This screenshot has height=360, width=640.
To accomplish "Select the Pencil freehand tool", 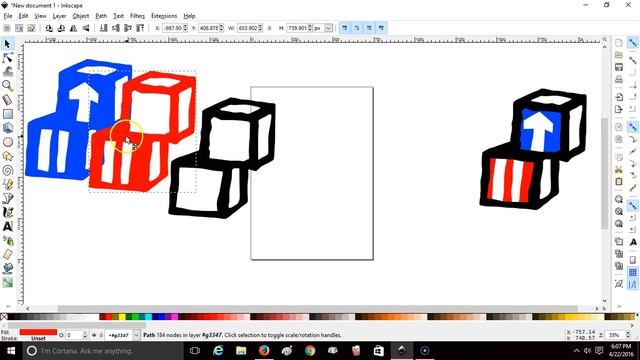I will pos(7,184).
